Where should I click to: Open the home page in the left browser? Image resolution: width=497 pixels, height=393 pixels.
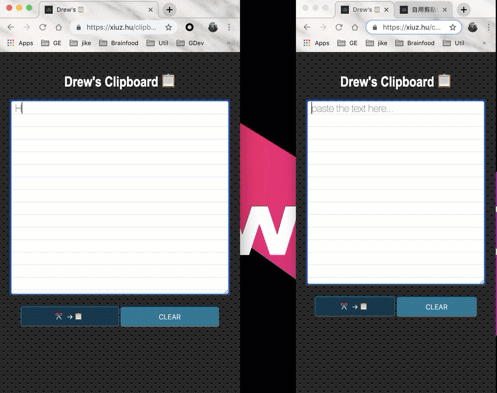(x=59, y=27)
